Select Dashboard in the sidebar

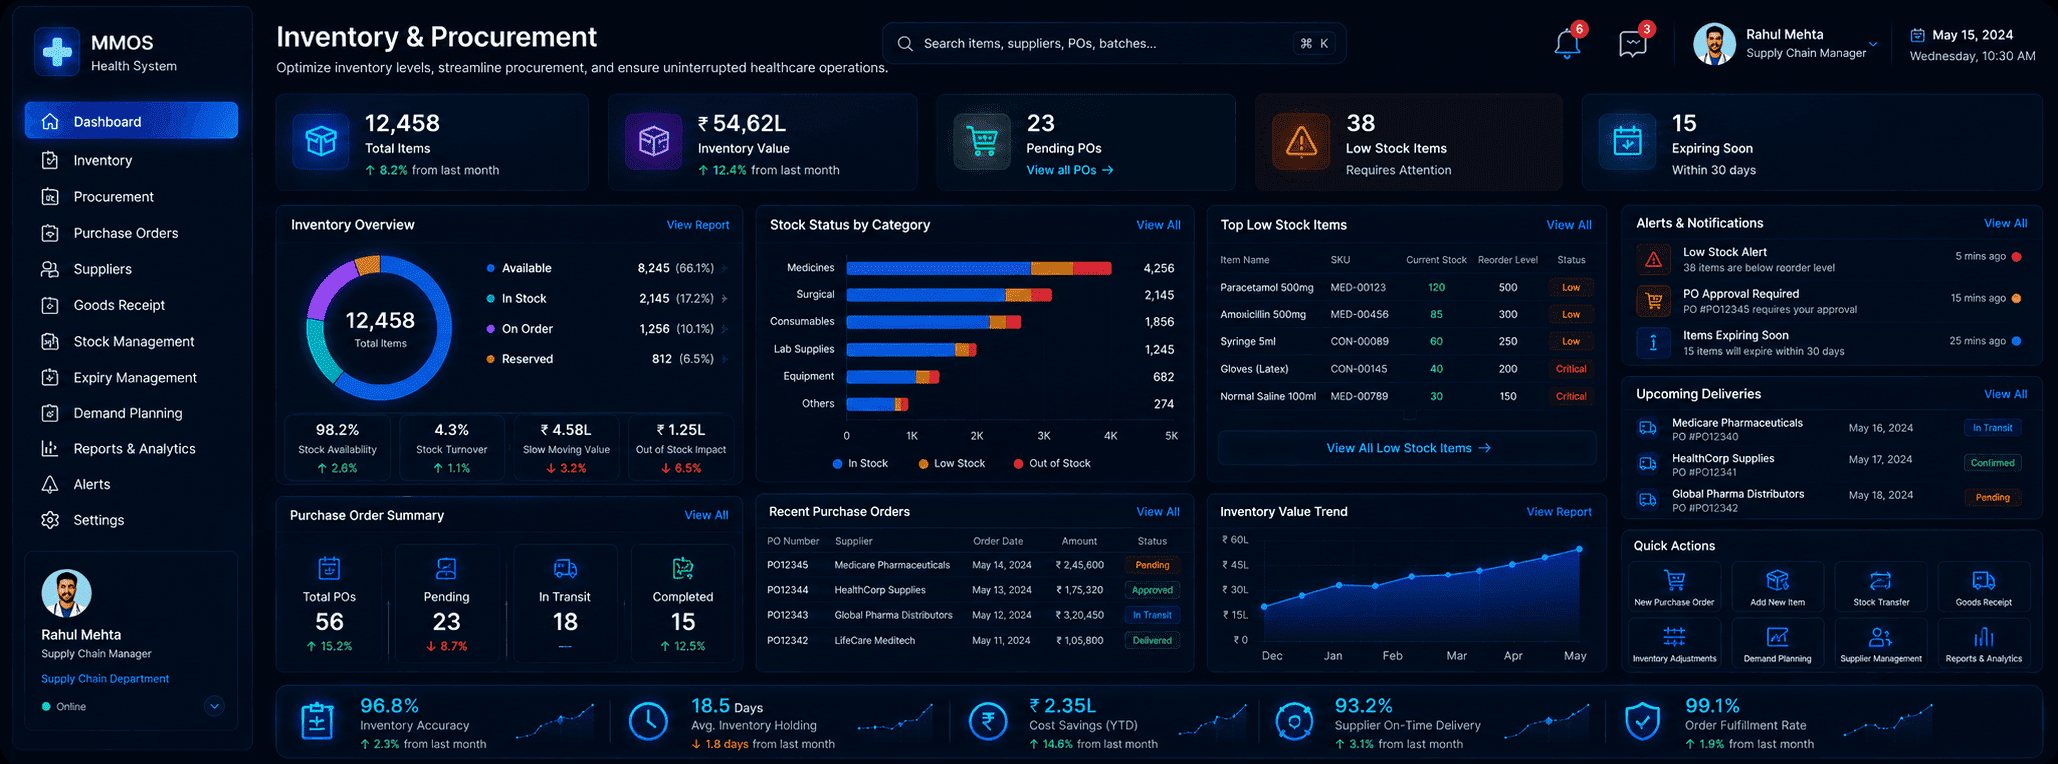[x=131, y=121]
